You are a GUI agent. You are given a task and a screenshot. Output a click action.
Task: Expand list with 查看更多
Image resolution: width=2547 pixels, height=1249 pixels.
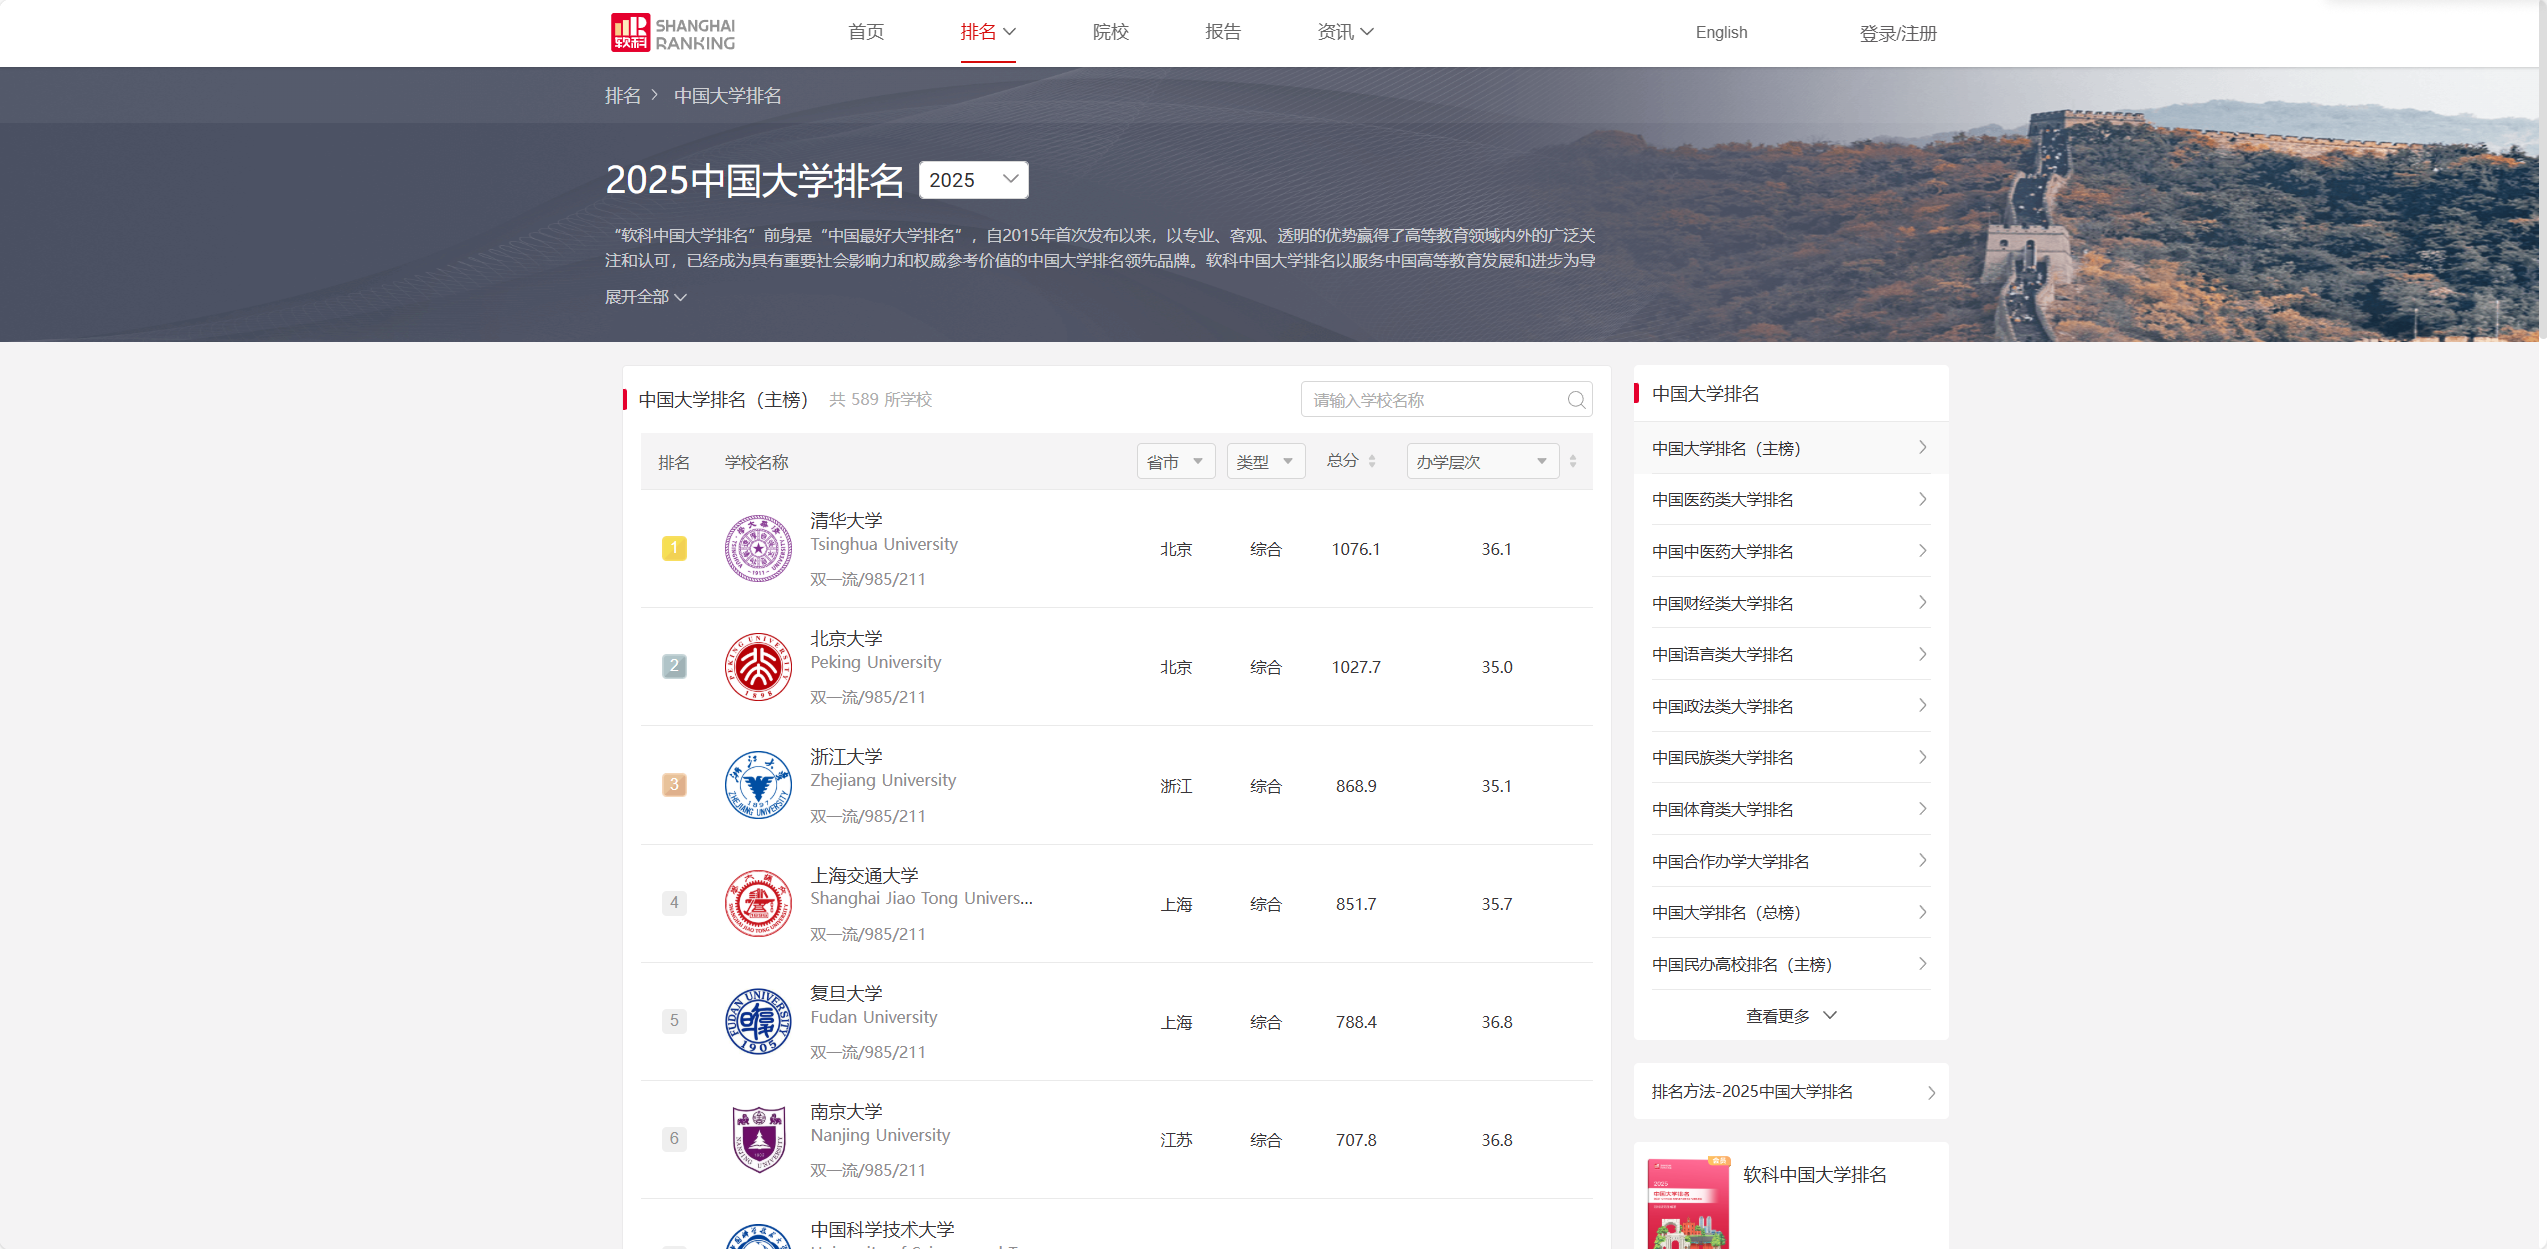coord(1791,1016)
